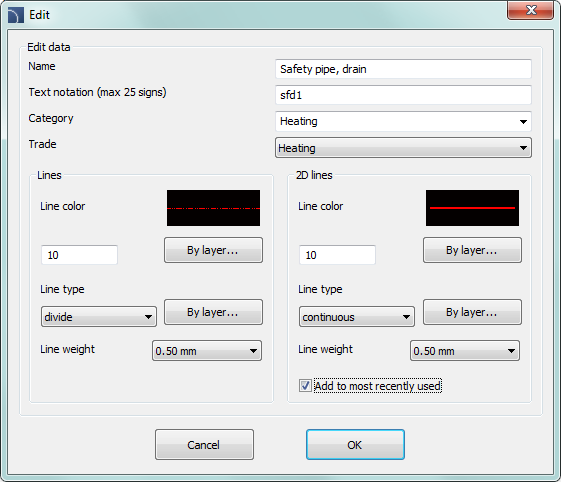Viewport: 561px width, 482px height.
Task: Click By layer button for 2D line type
Action: coord(472,312)
